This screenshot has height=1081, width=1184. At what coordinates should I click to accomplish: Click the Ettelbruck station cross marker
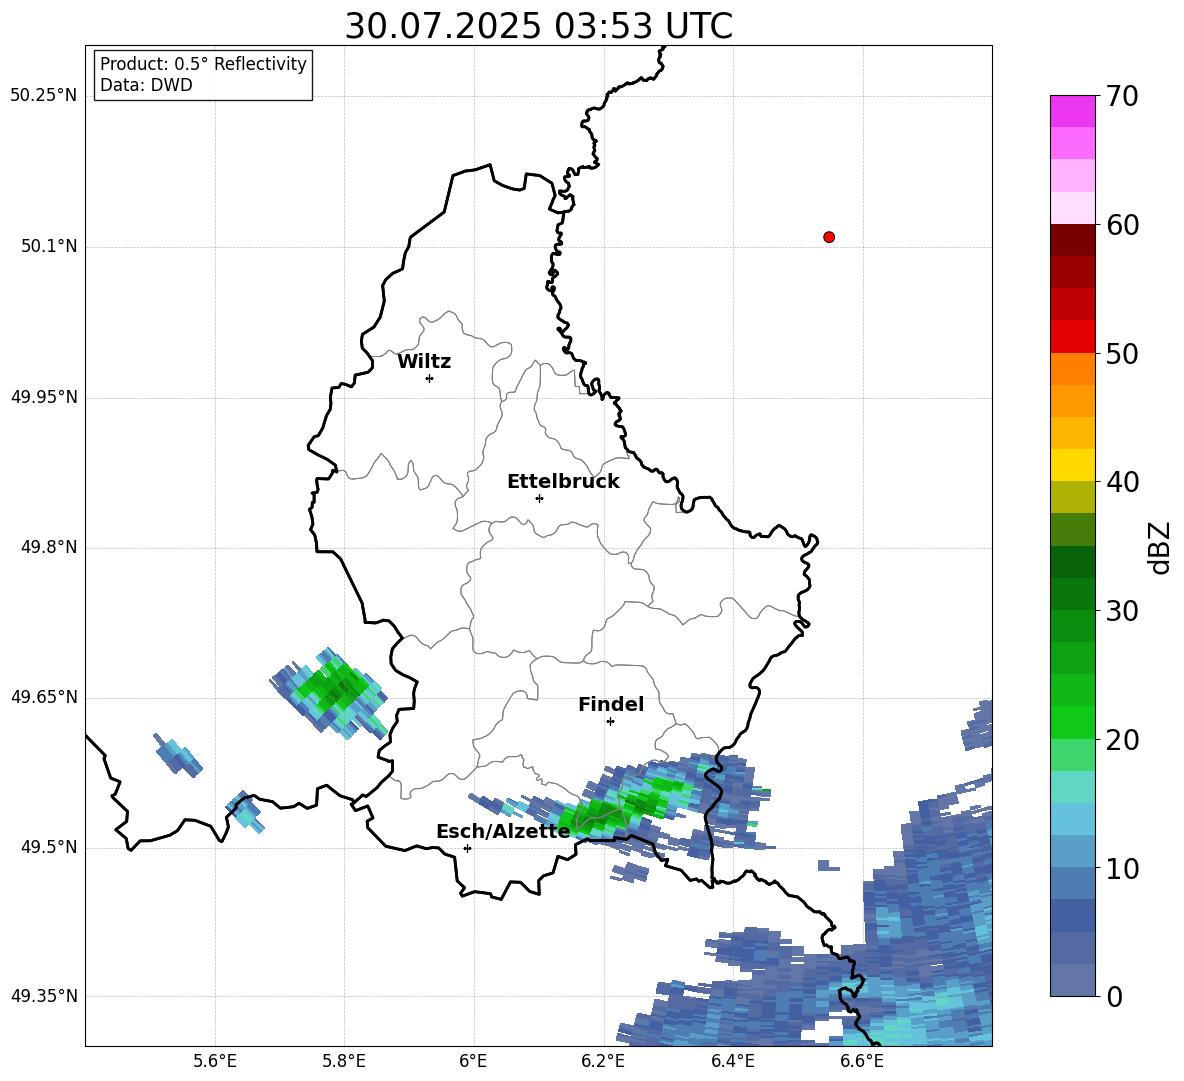(x=539, y=498)
